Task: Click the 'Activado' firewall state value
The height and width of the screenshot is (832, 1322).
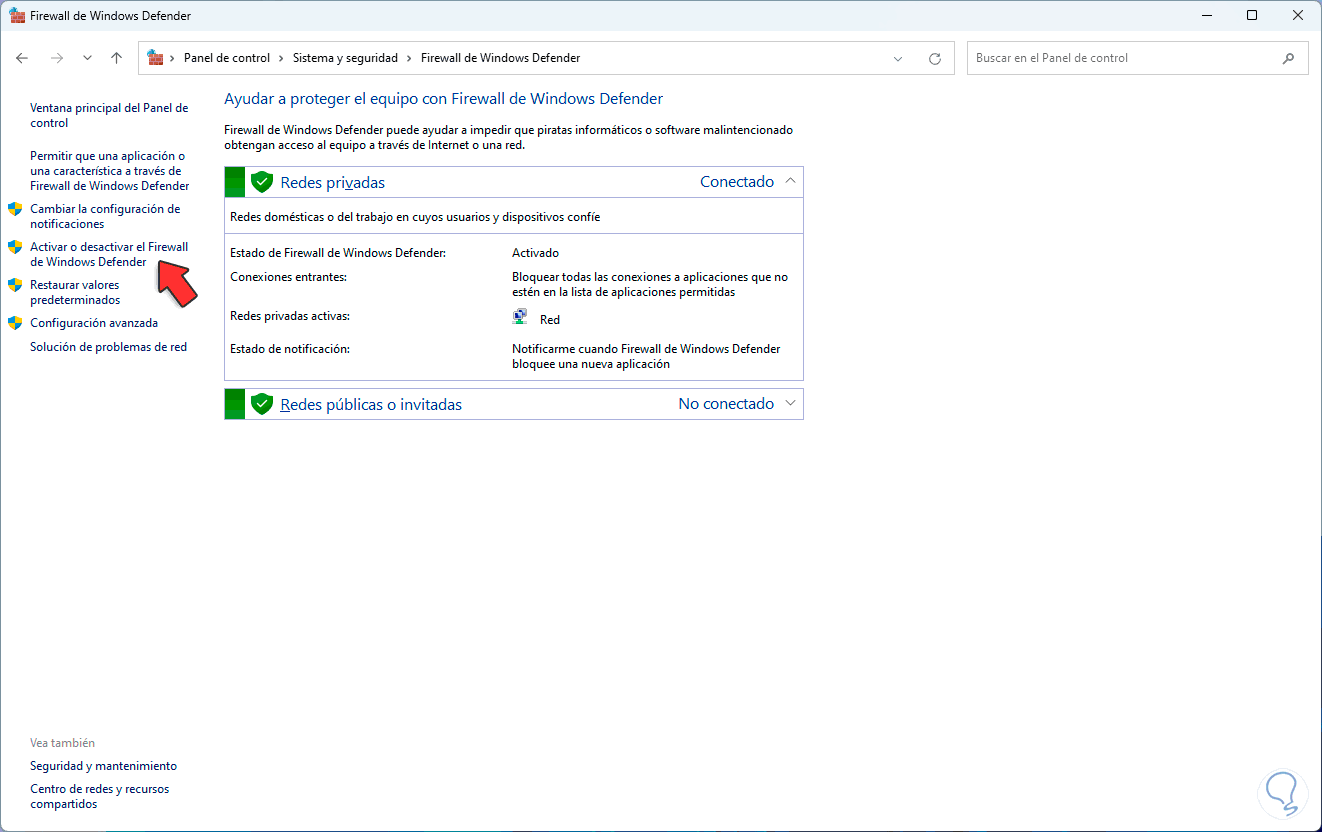Action: 536,253
